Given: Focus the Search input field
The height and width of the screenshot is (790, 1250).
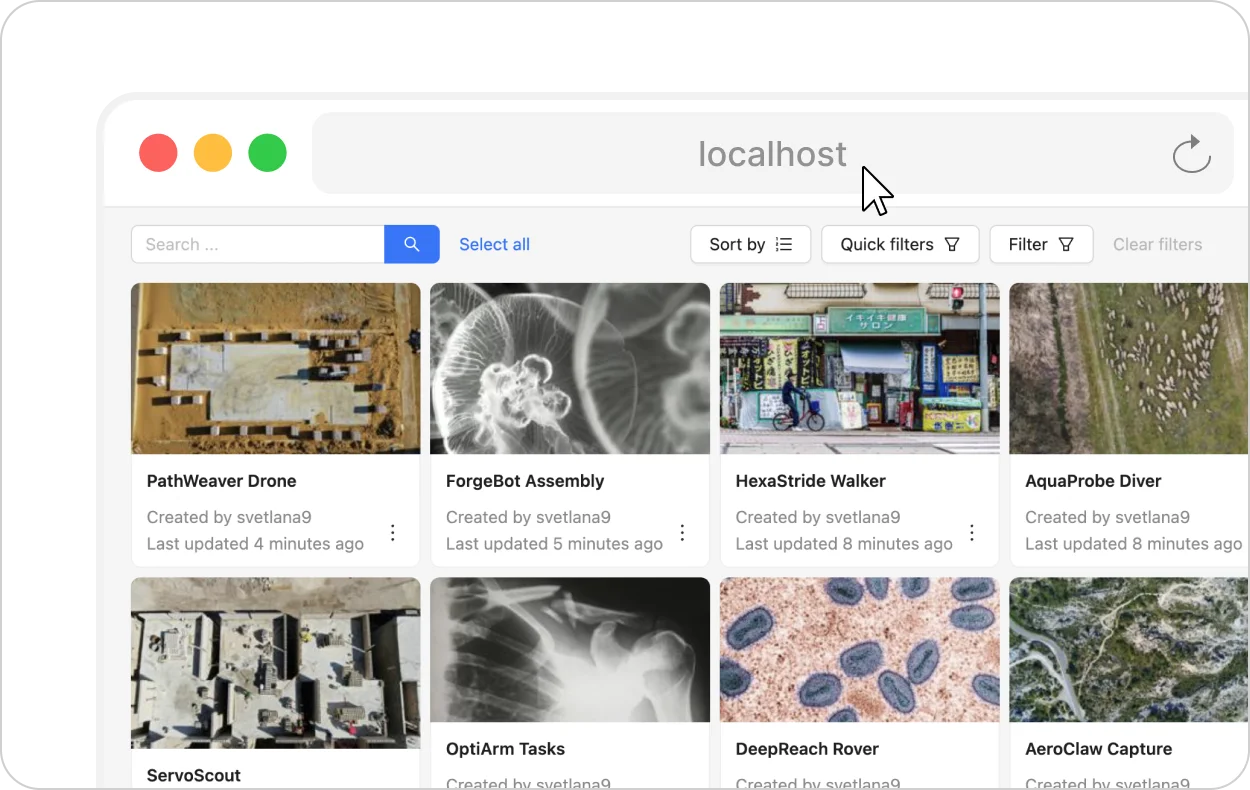Looking at the screenshot, I should (258, 244).
